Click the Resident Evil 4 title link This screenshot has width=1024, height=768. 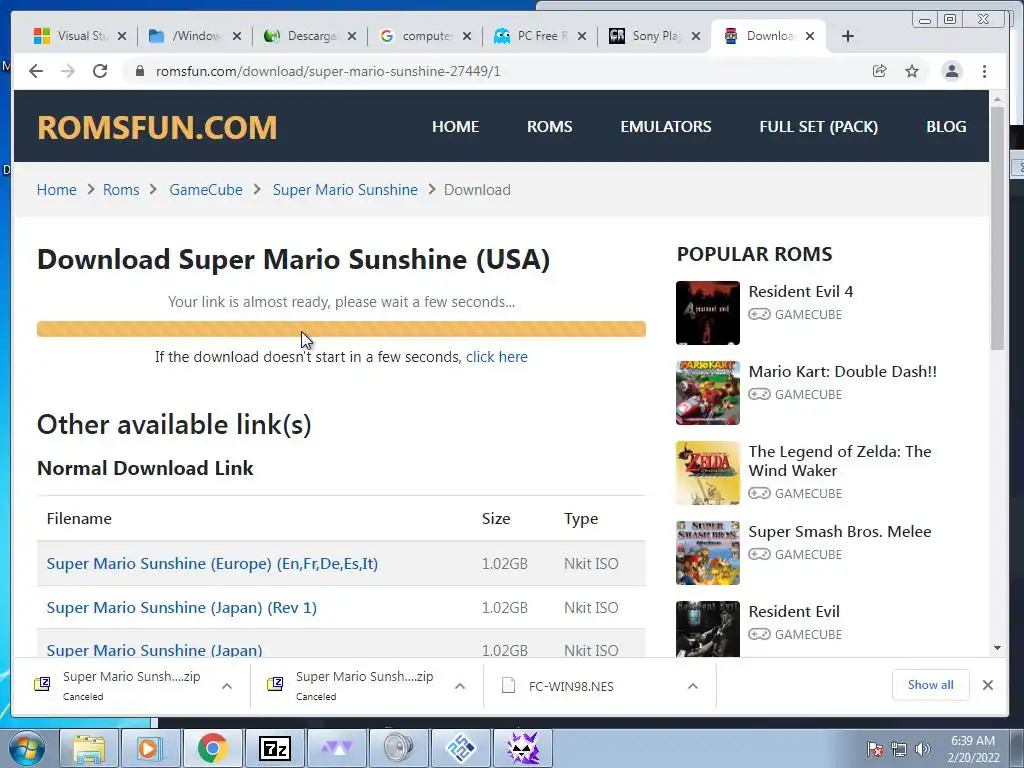pyautogui.click(x=801, y=292)
